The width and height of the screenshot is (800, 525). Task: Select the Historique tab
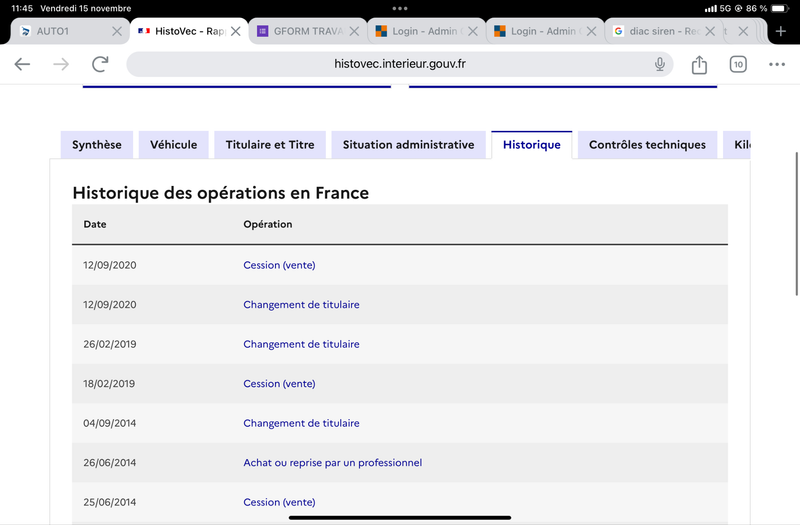(532, 145)
